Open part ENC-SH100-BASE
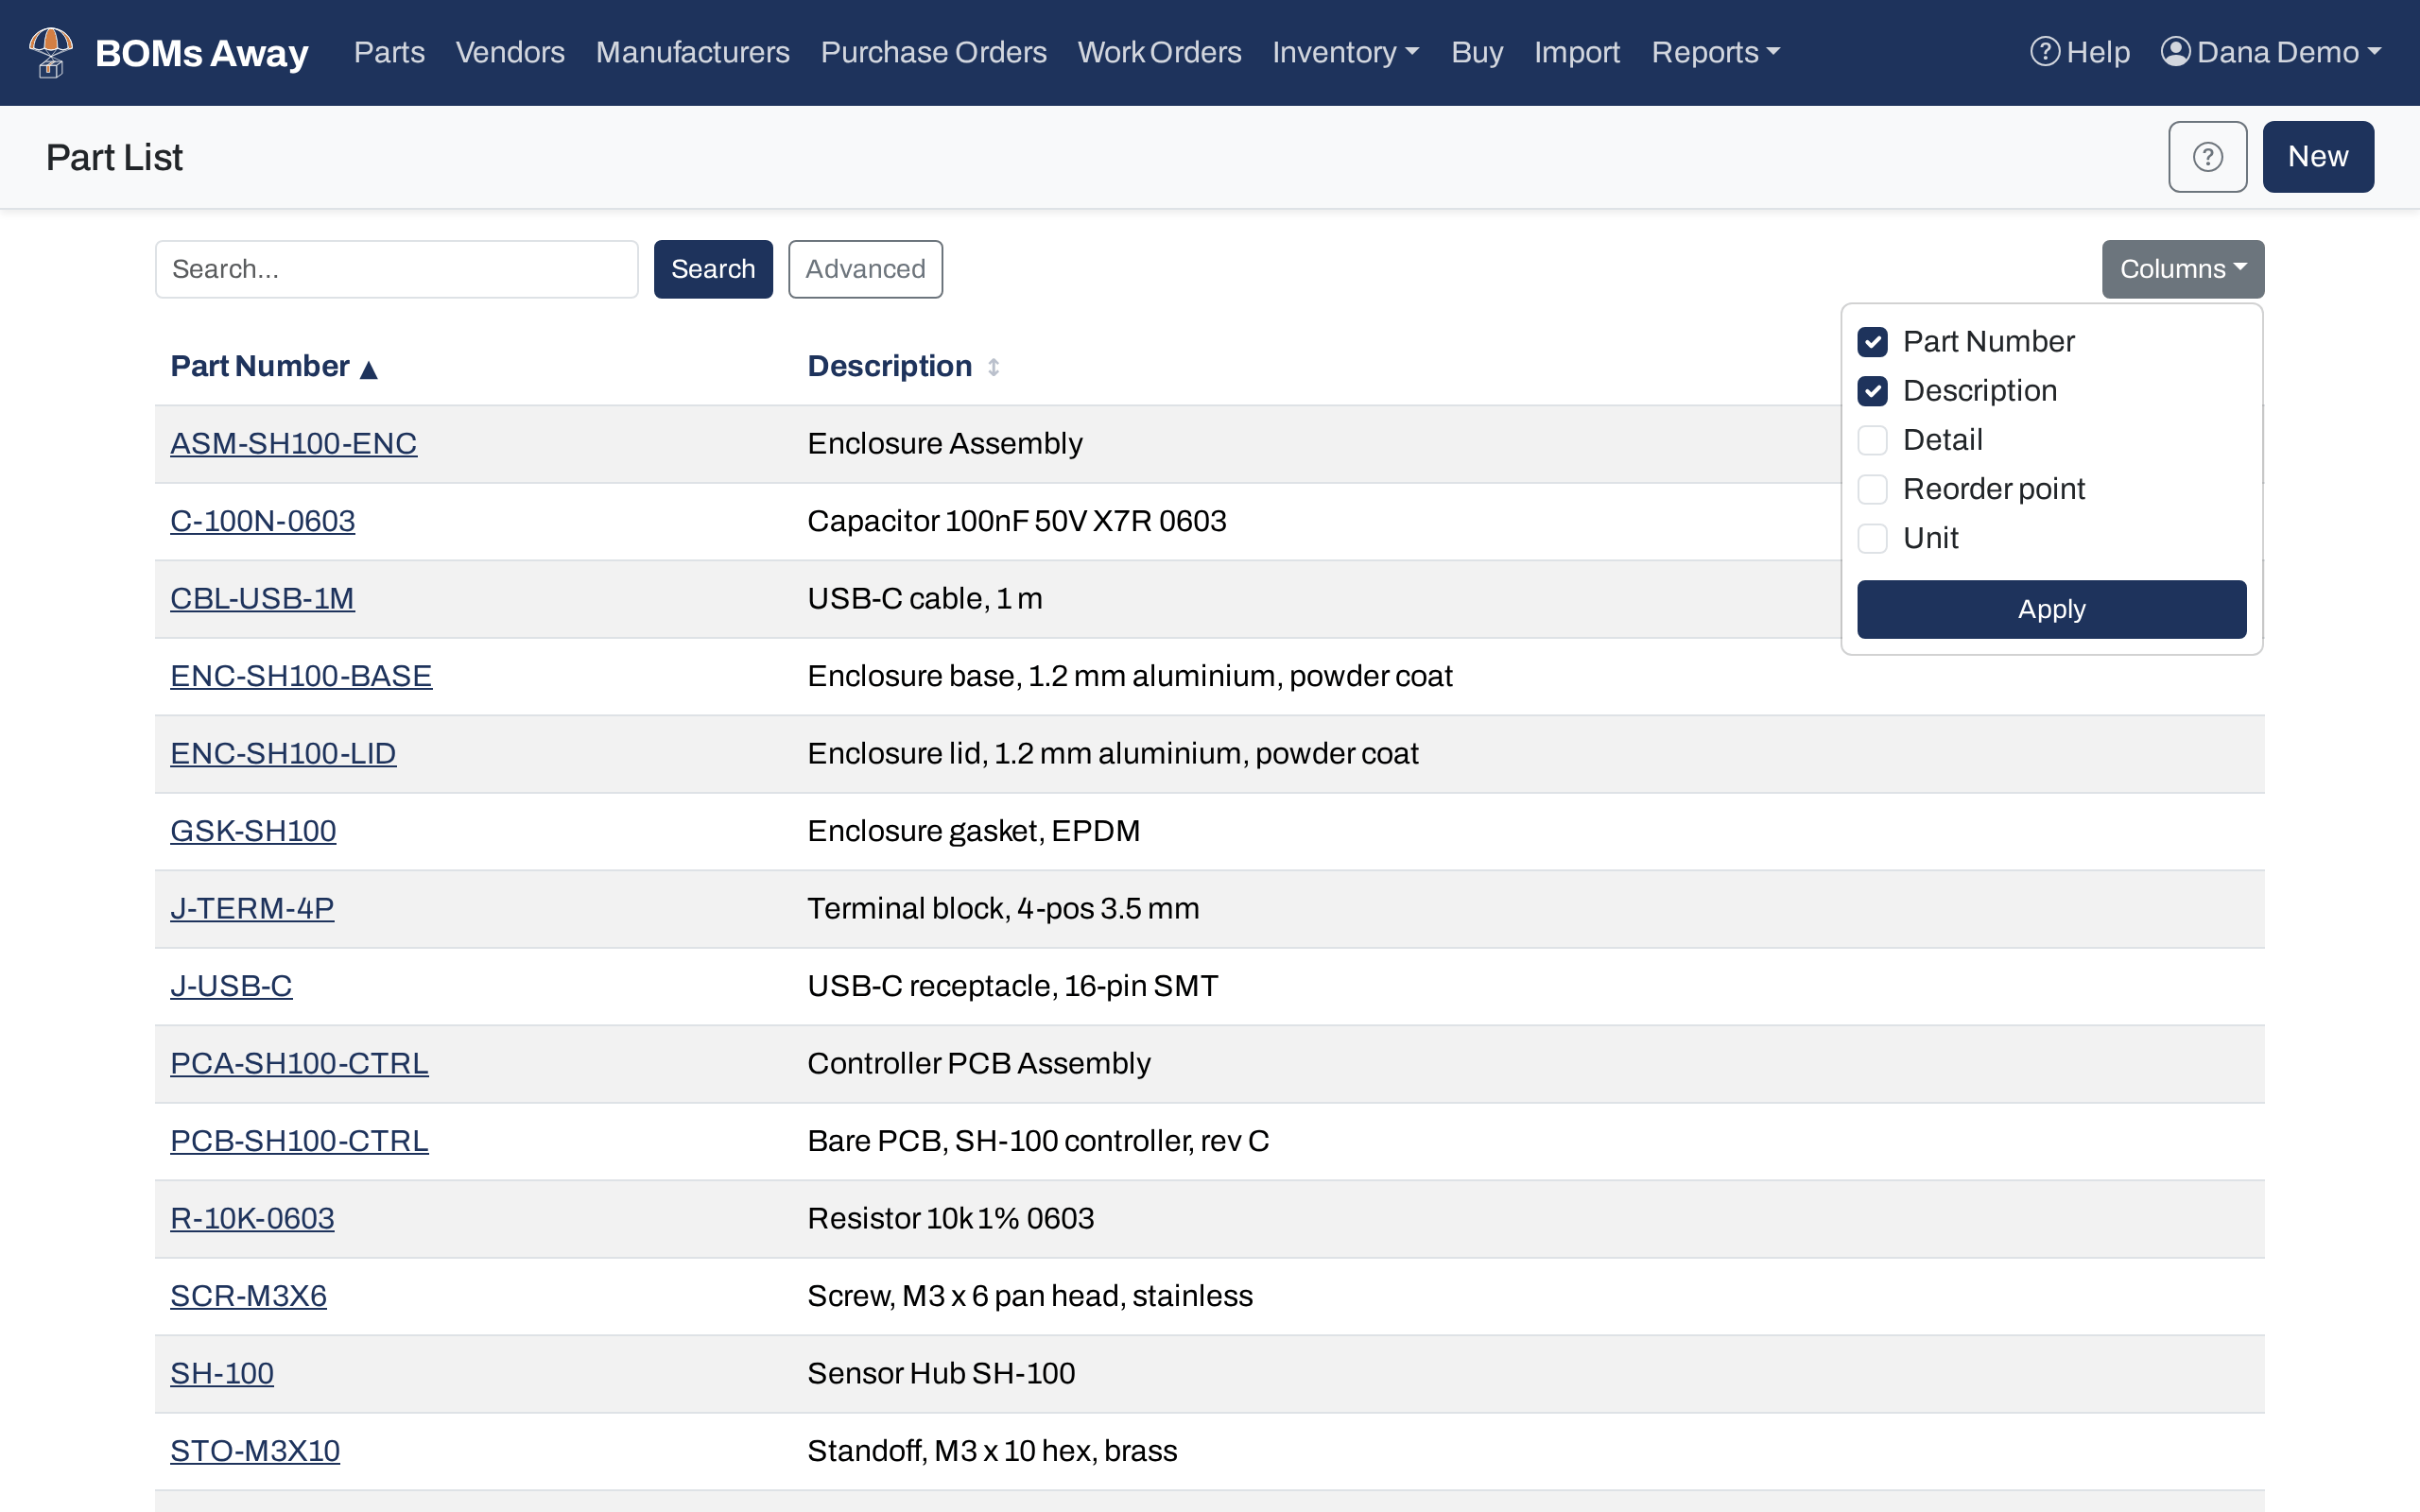The width and height of the screenshot is (2420, 1512). click(x=301, y=676)
